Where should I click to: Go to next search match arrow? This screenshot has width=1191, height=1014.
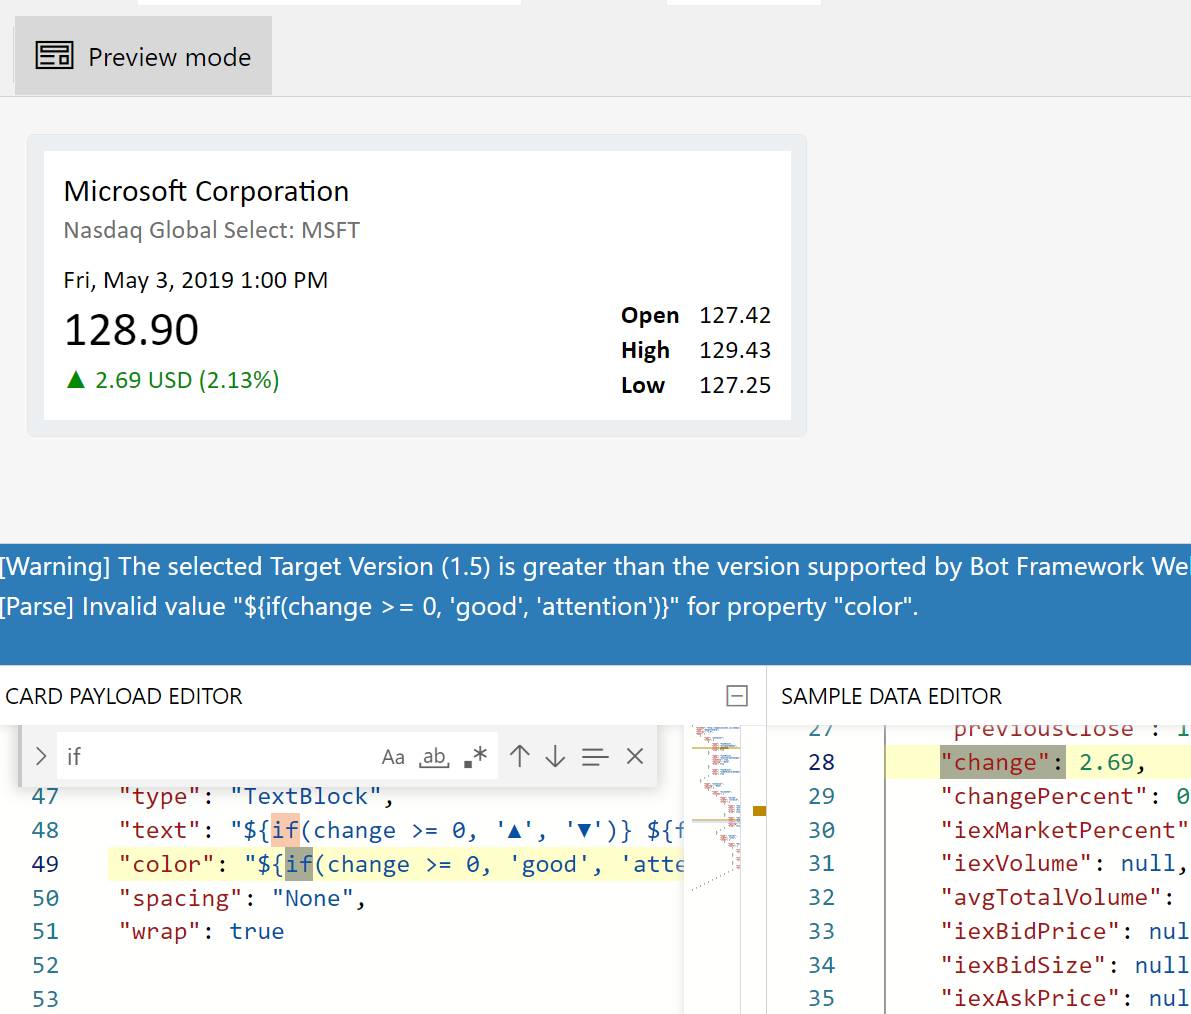click(555, 757)
